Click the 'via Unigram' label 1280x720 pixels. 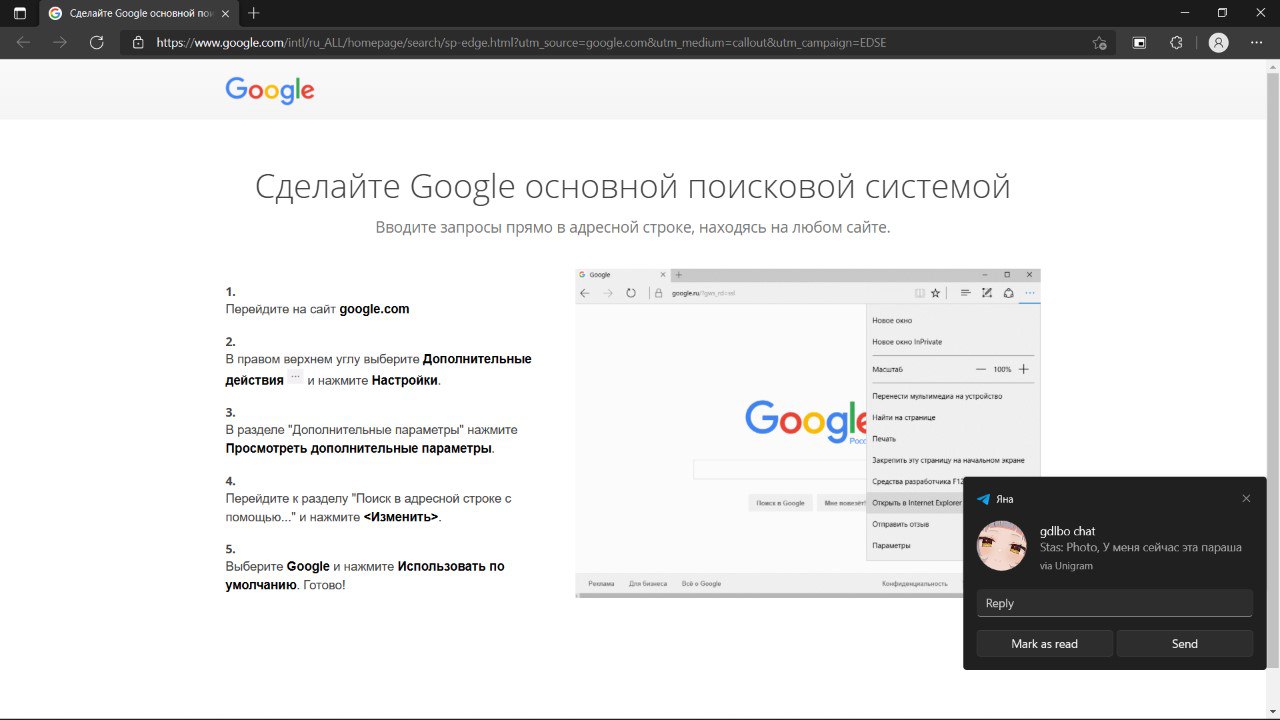[1066, 565]
